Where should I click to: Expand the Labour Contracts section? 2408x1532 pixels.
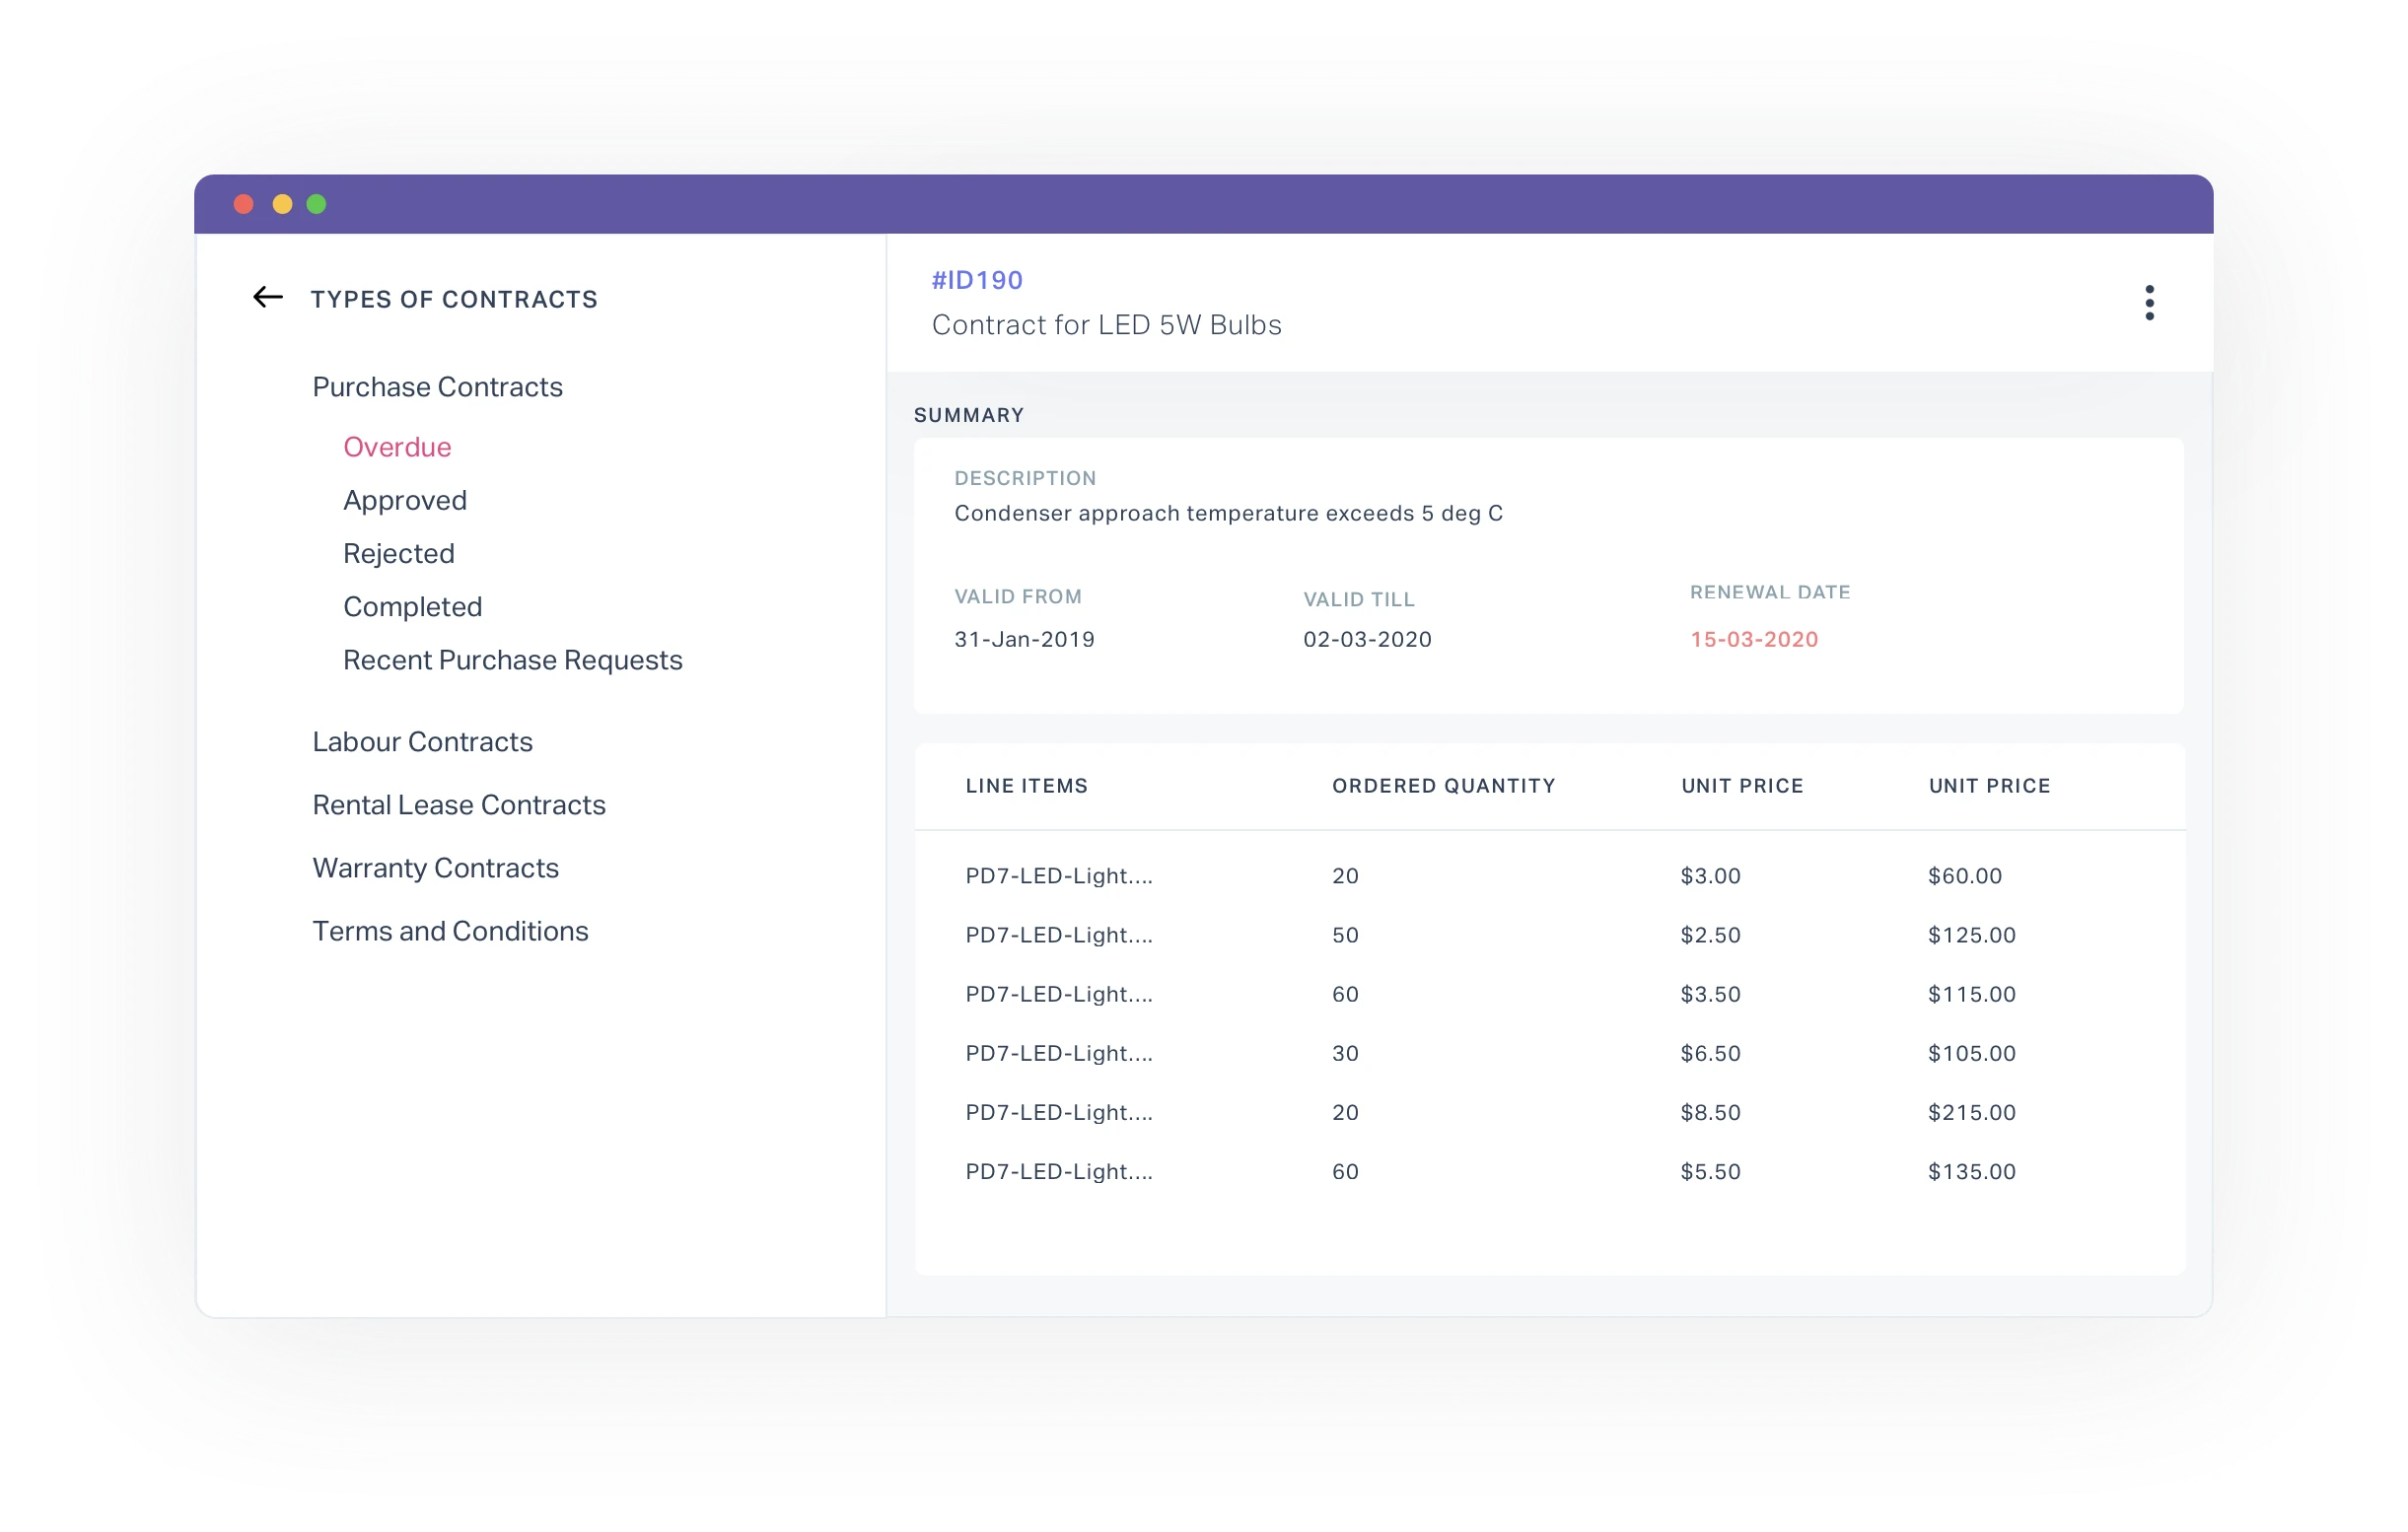(x=422, y=741)
